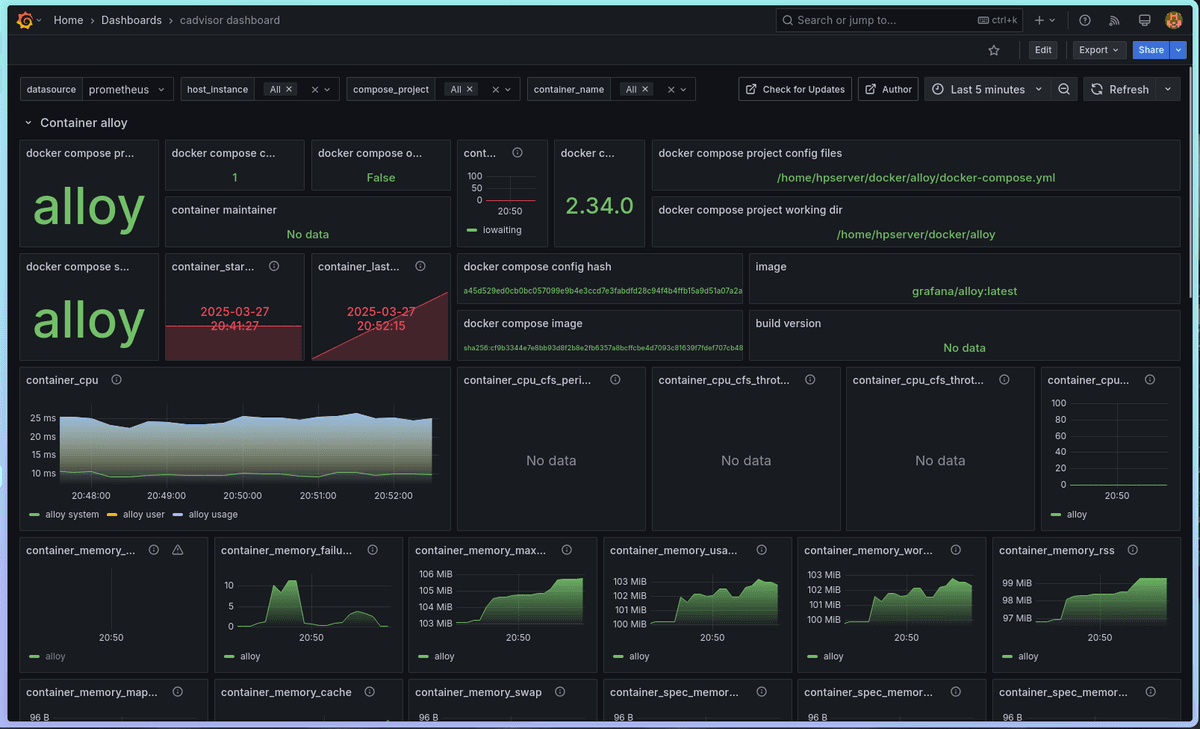Image resolution: width=1200 pixels, height=729 pixels.
Task: Click the grafana/alloy:latest image value
Action: tap(964, 292)
